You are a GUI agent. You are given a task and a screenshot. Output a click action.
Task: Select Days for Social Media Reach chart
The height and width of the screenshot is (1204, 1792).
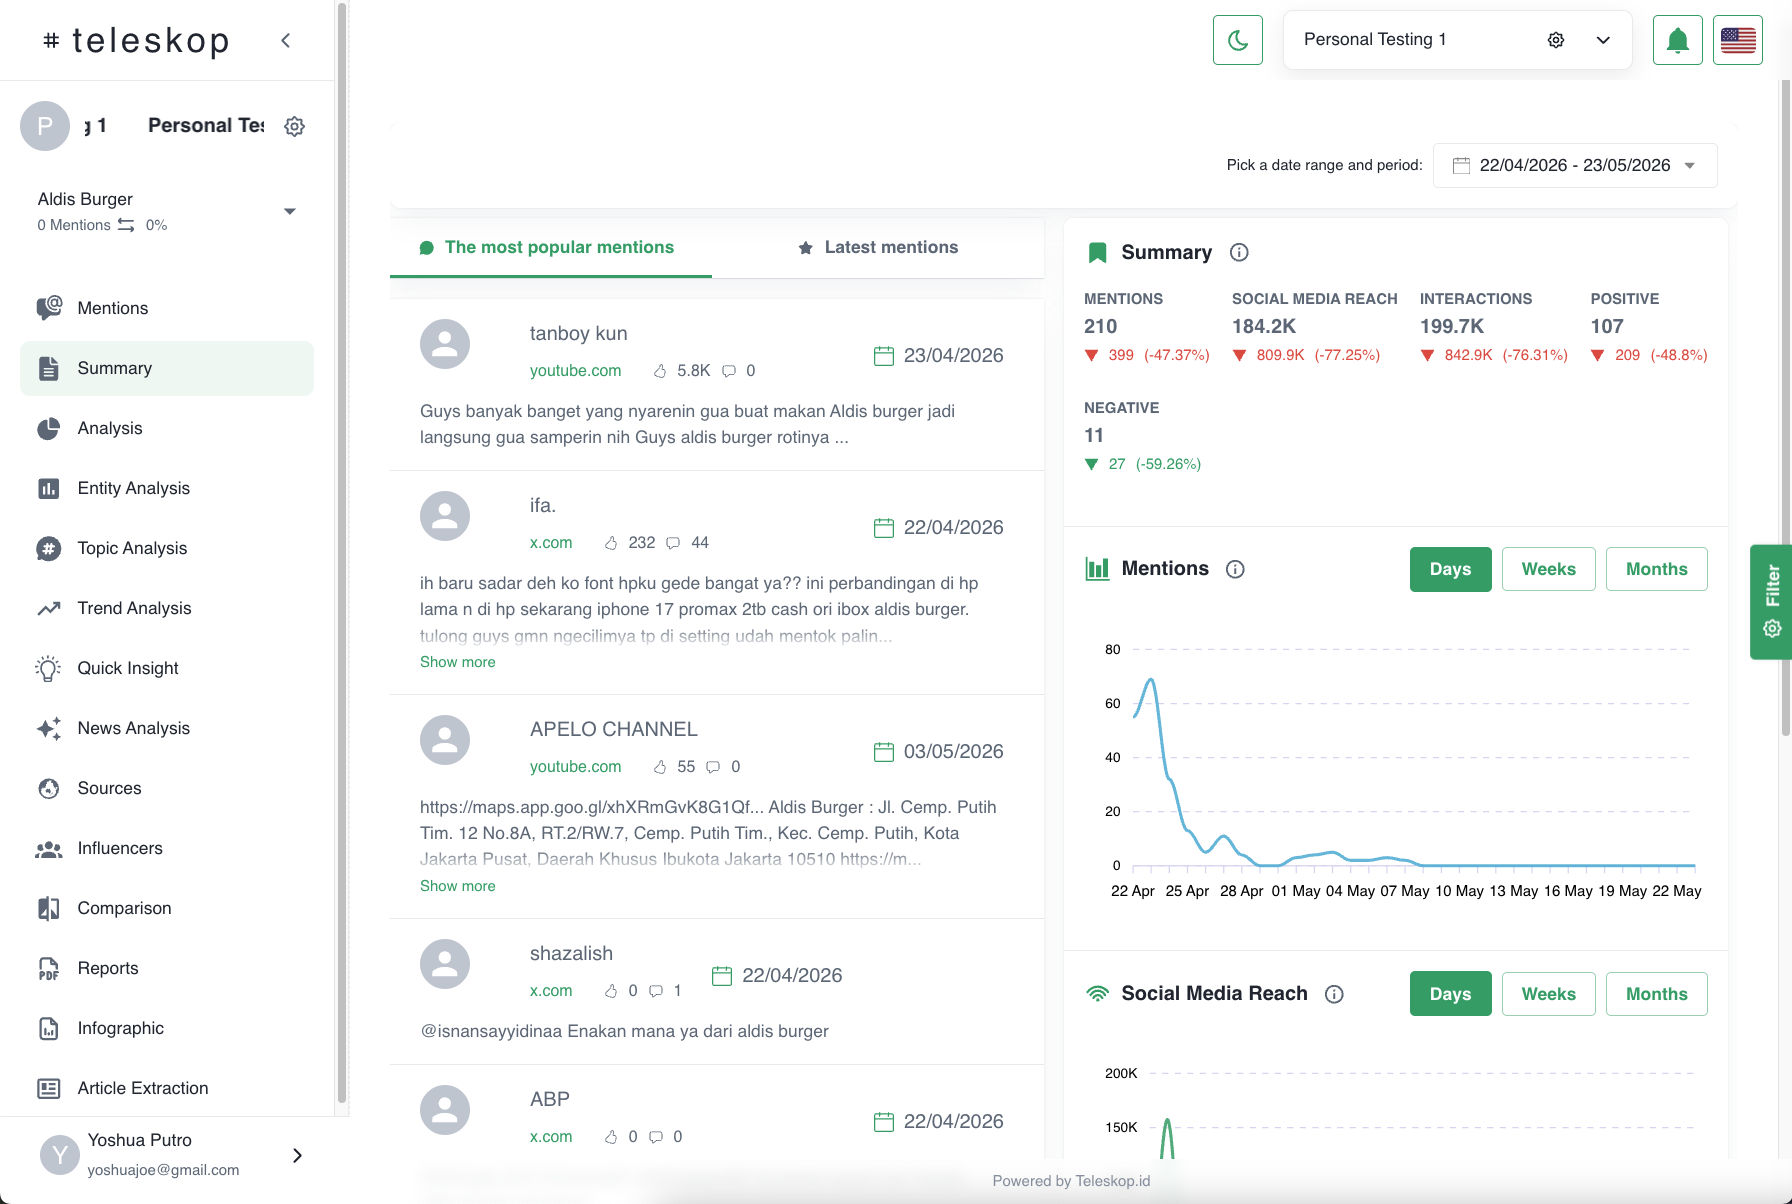(1450, 994)
